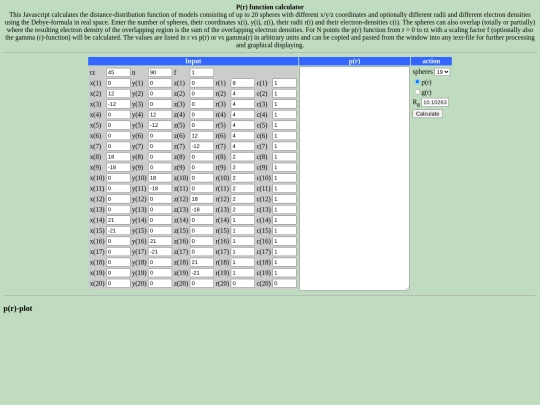
Task: Click the r(20) radius field
Action: (242, 283)
